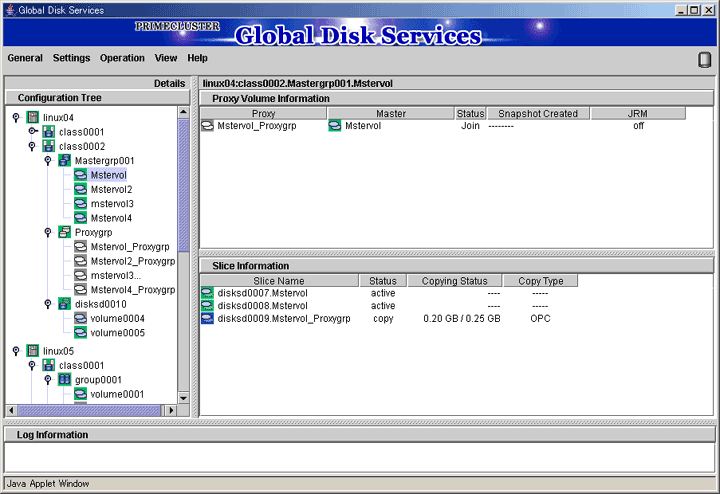Click the linux04 node icon
This screenshot has width=720, height=494.
coord(33,118)
